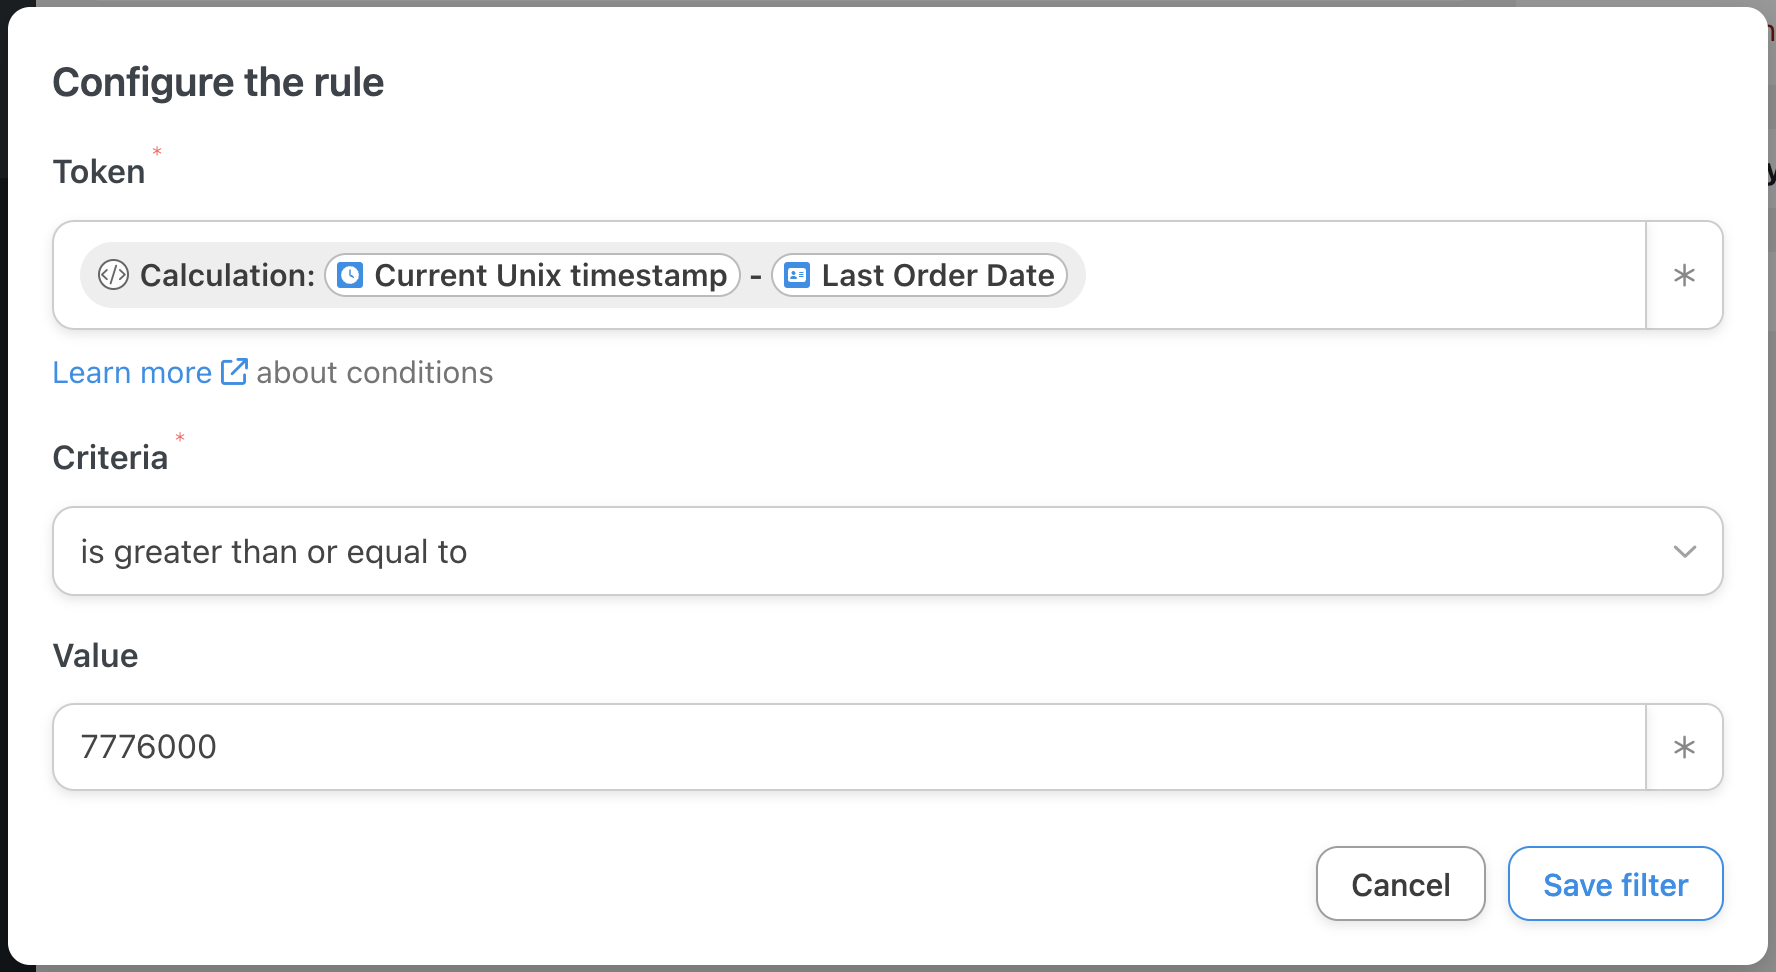
Task: Select the Last Order Date token pill
Action: coord(937,275)
